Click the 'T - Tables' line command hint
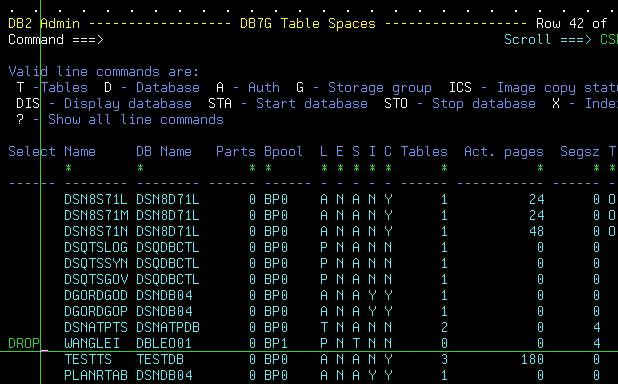 52,88
